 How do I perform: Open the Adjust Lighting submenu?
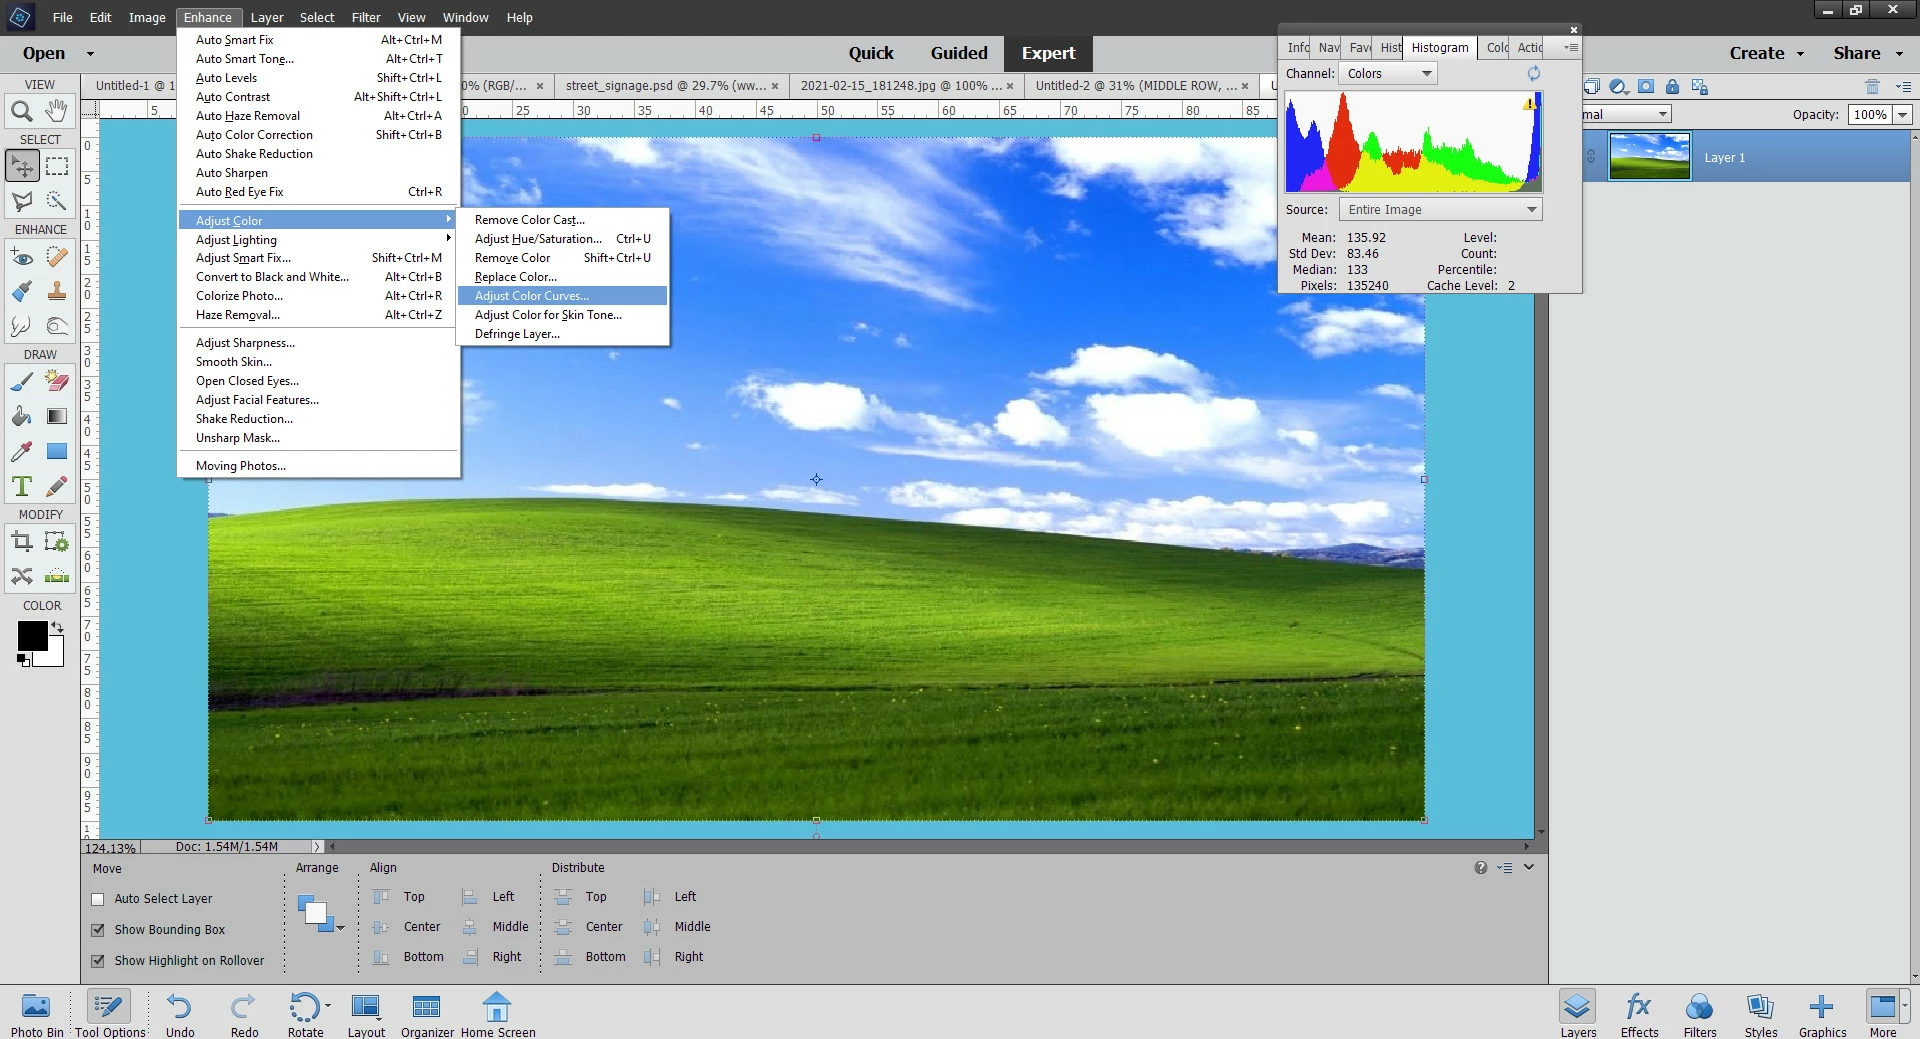pyautogui.click(x=318, y=240)
